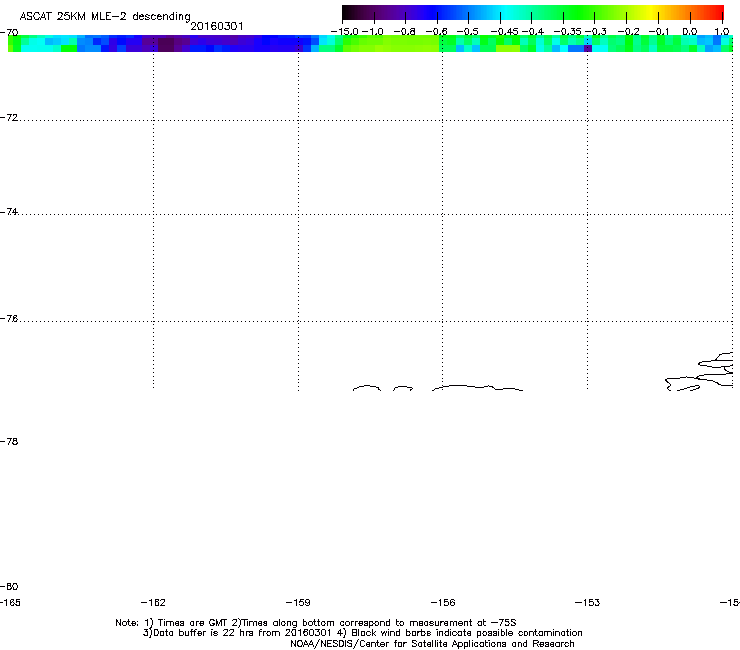Click the longitude label -162
Viewport: 740px width, 650px height.
(153, 602)
